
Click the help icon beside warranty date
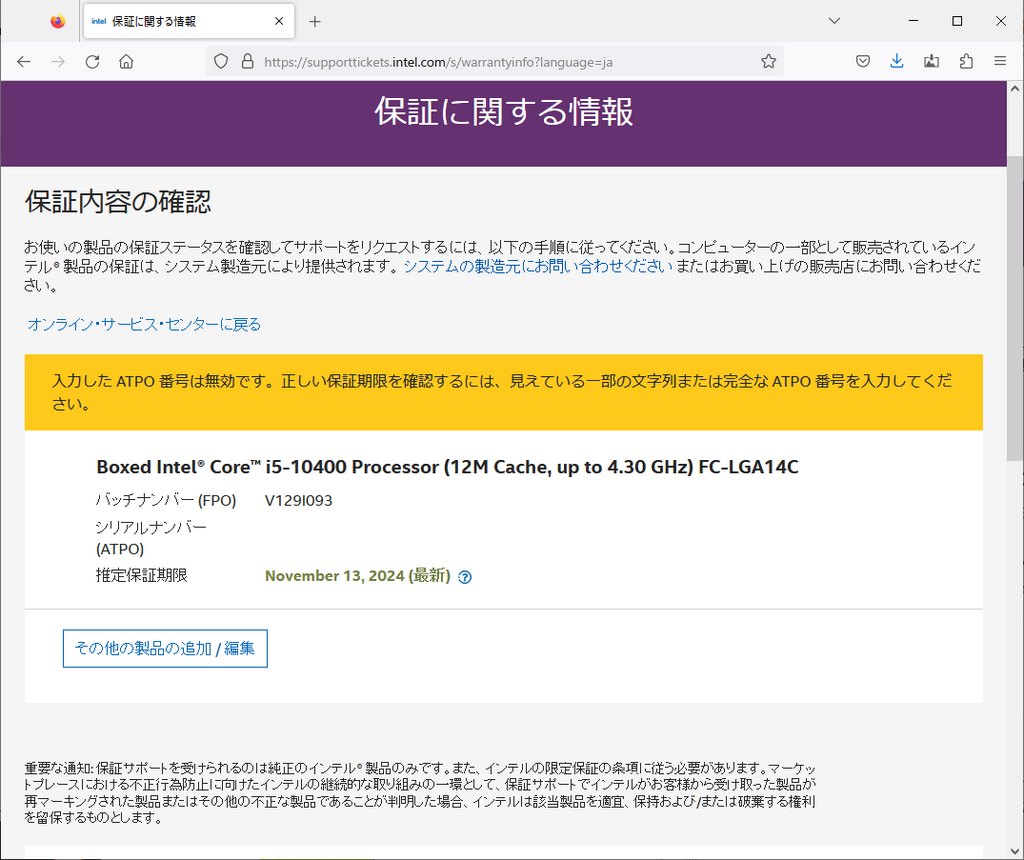465,577
